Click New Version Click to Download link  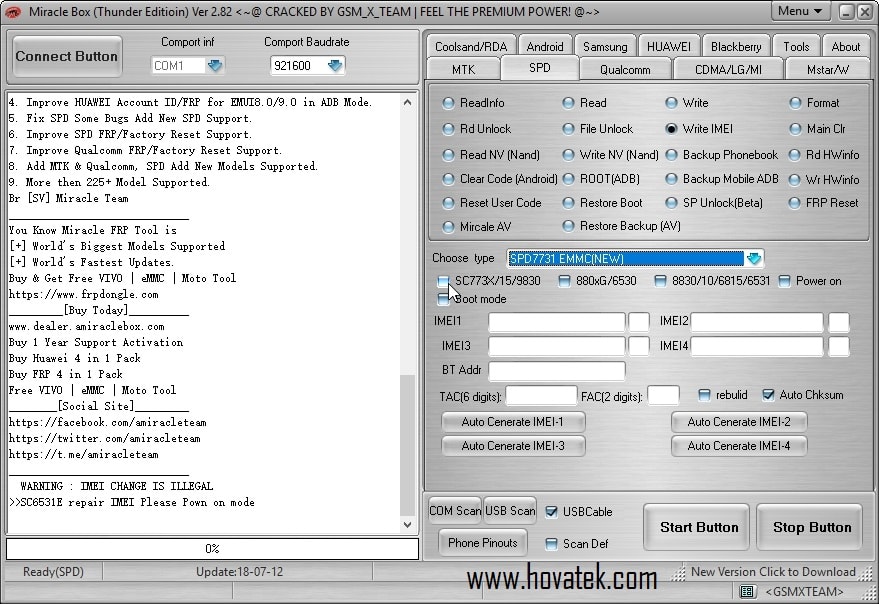773,572
